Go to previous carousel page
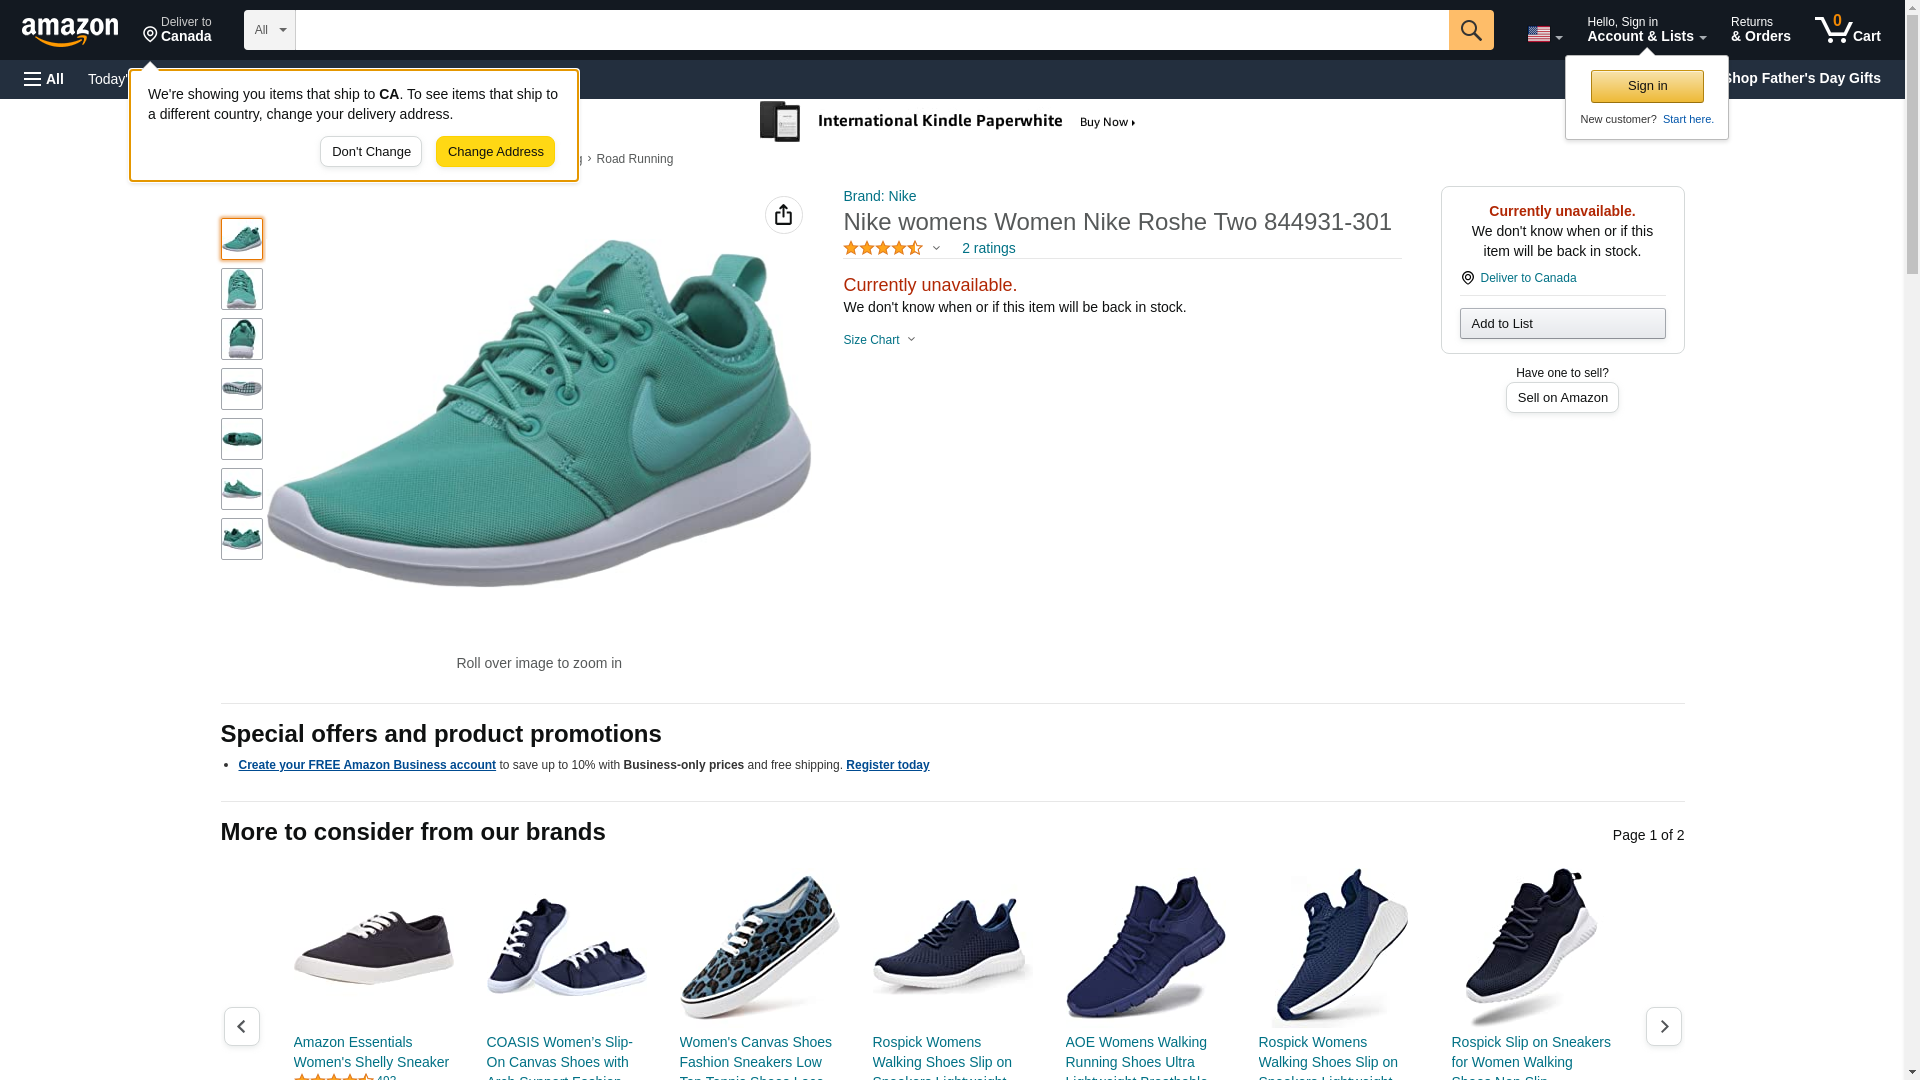 pos(241,1026)
